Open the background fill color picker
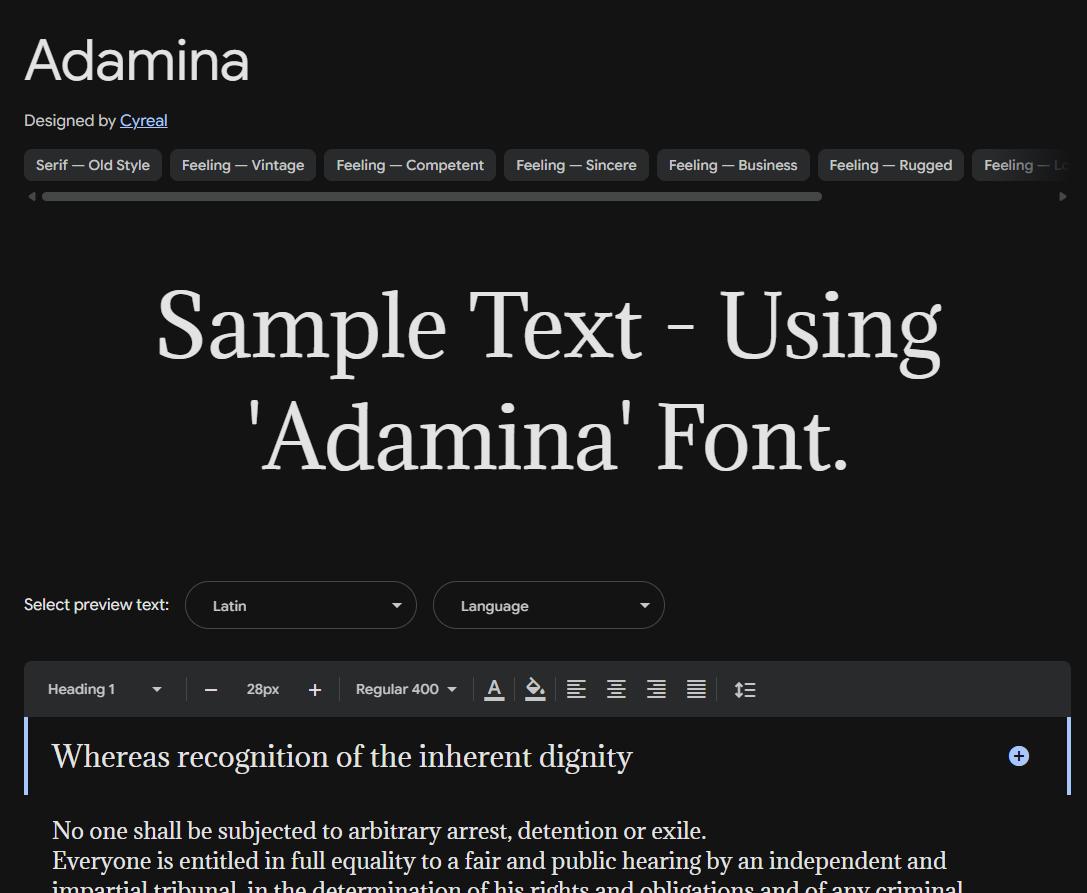 click(535, 690)
